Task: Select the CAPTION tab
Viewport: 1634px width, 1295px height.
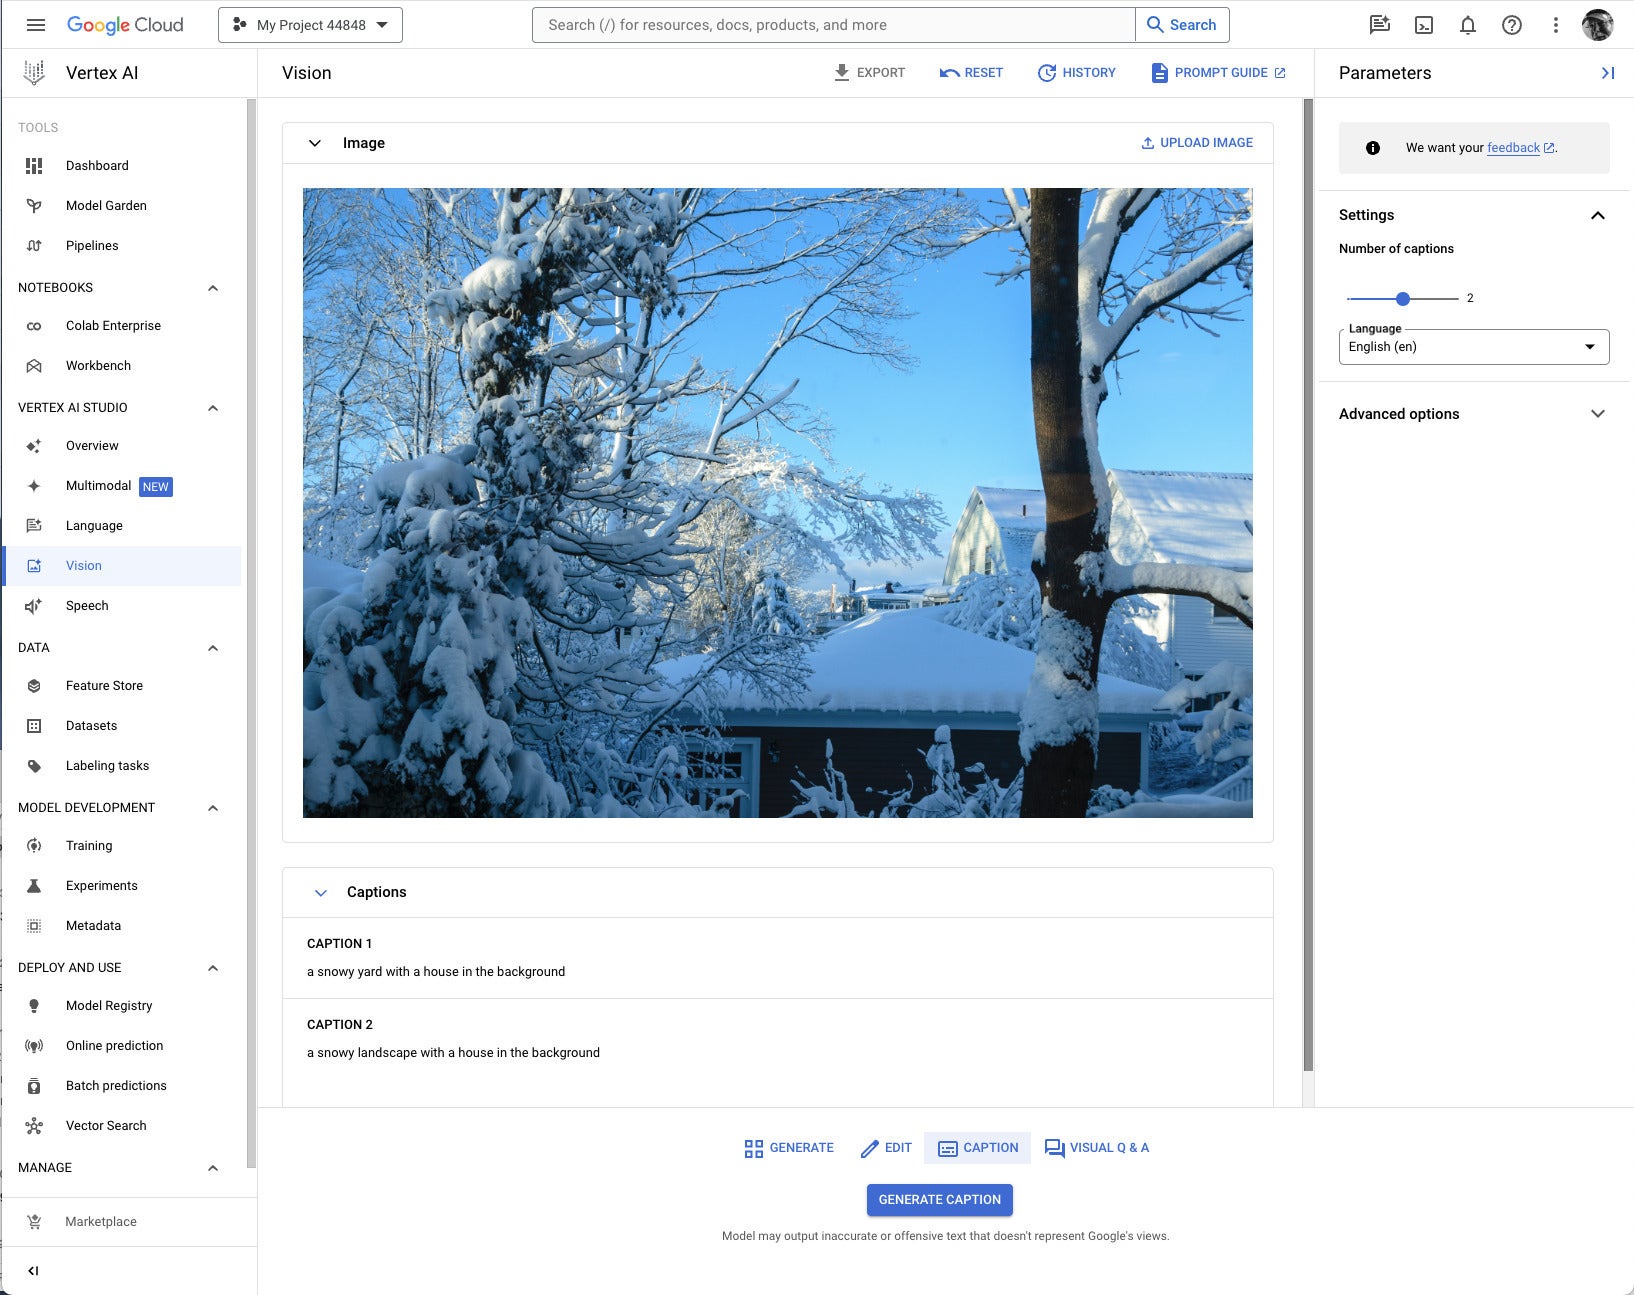Action: (x=978, y=1148)
